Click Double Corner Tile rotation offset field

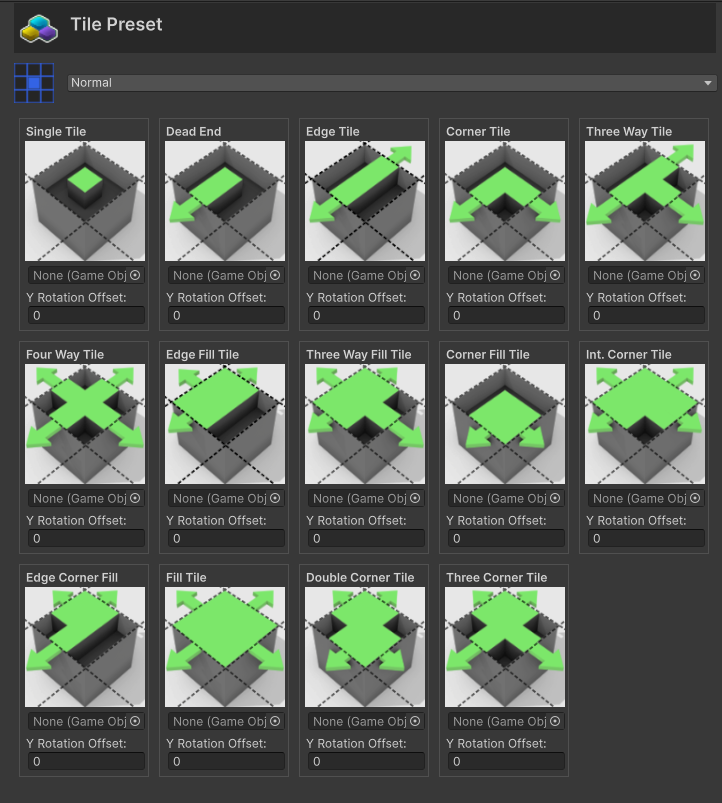tap(366, 762)
